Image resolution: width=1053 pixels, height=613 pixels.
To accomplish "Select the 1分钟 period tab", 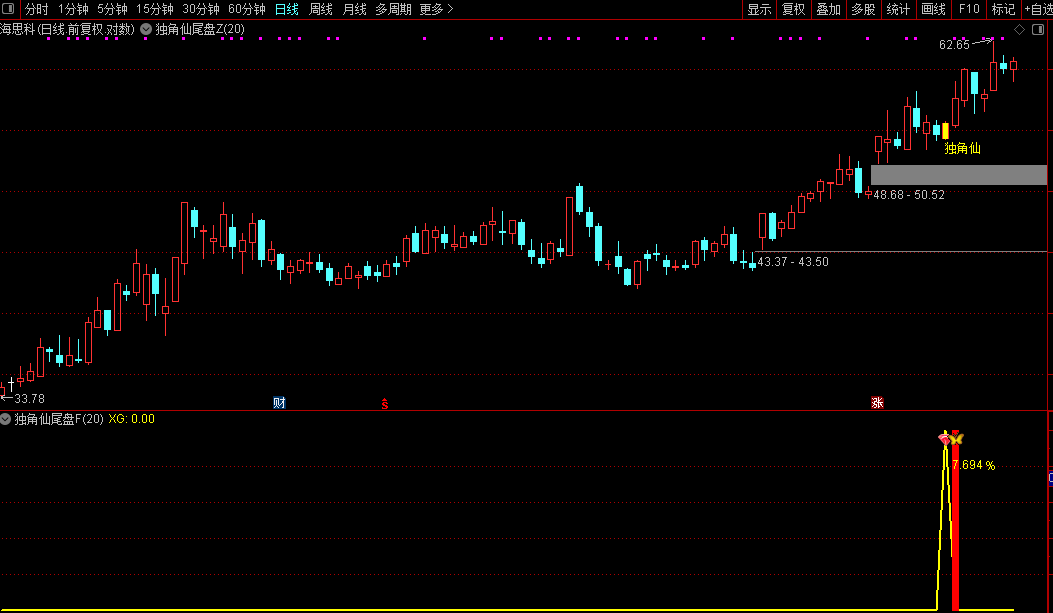I will click(x=73, y=9).
